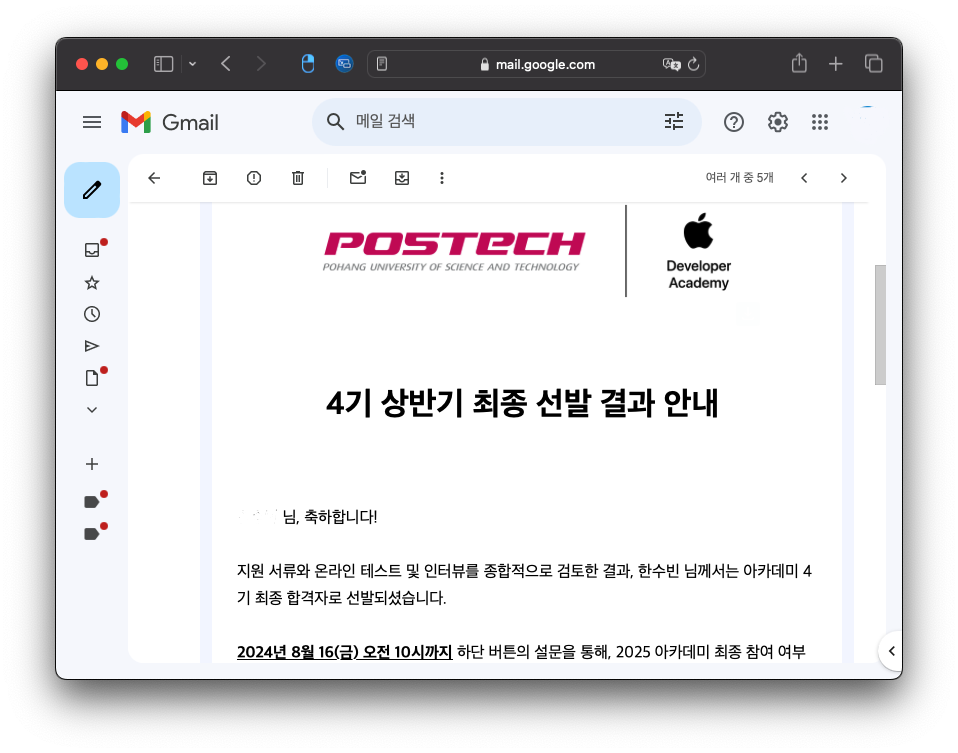
Task: Reload the page
Action: (x=693, y=64)
